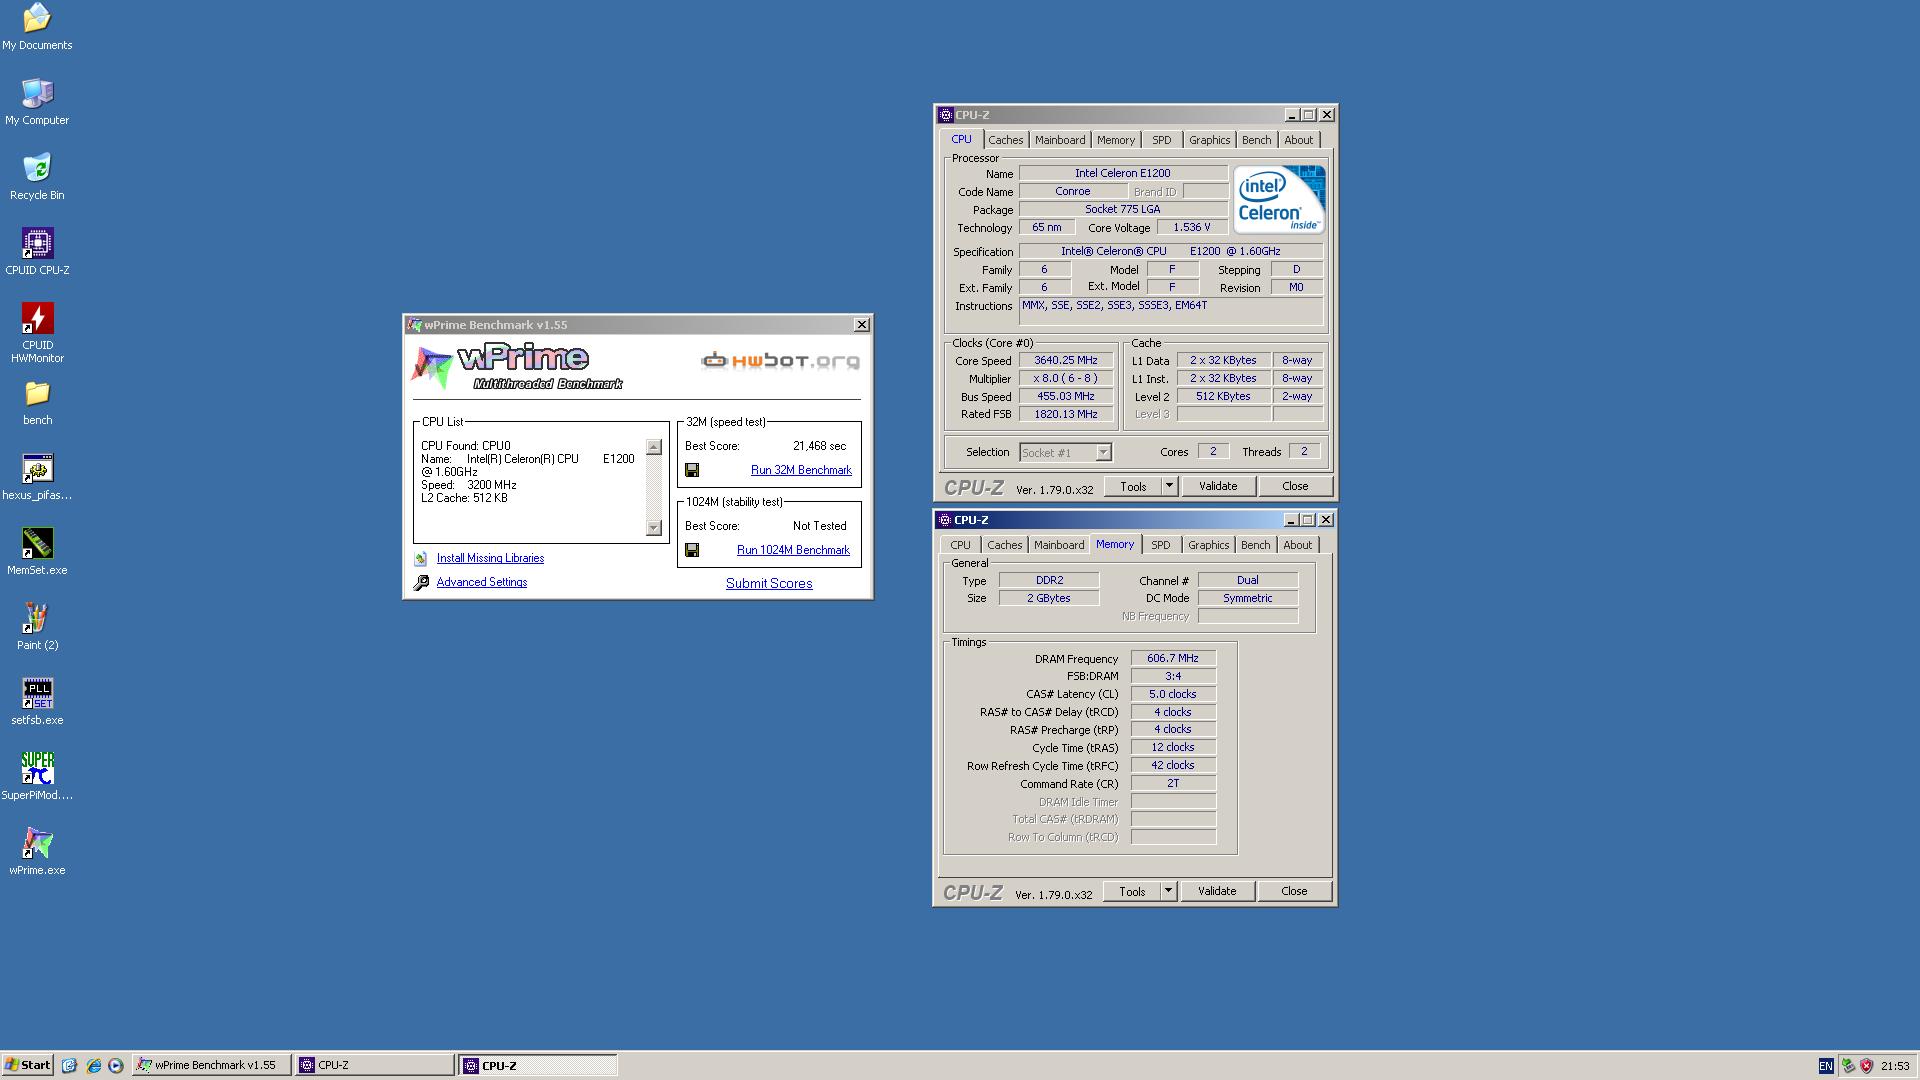
Task: Open Bench tab in lower CPU-Z window
Action: point(1255,545)
